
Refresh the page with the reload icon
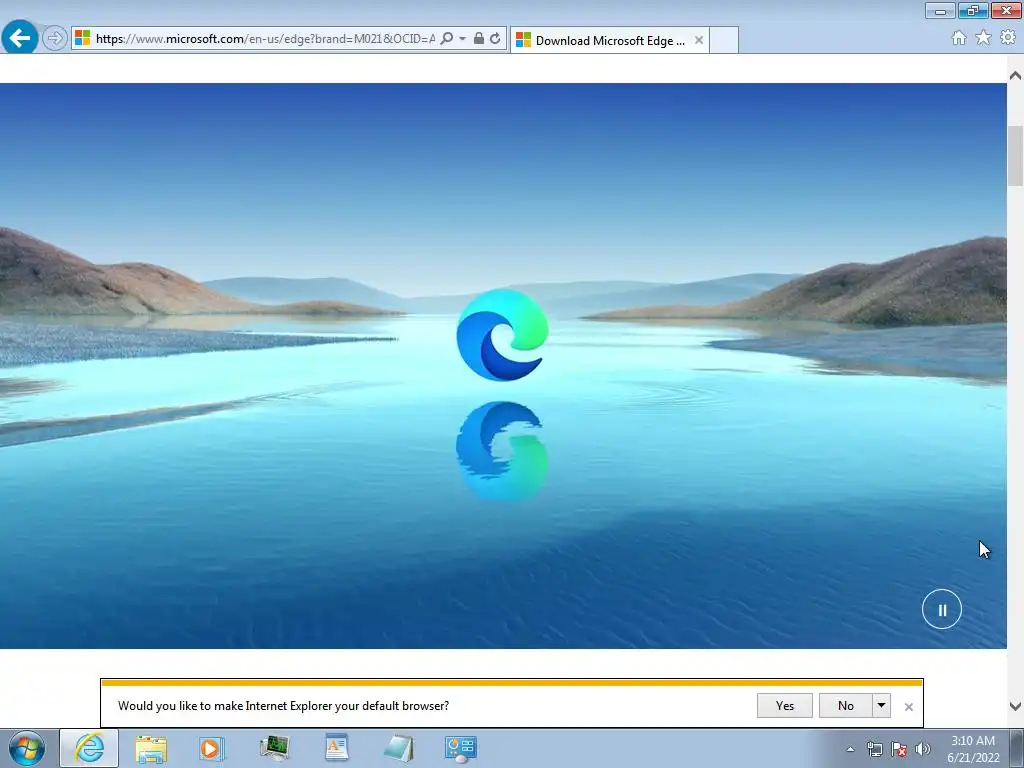click(x=496, y=38)
